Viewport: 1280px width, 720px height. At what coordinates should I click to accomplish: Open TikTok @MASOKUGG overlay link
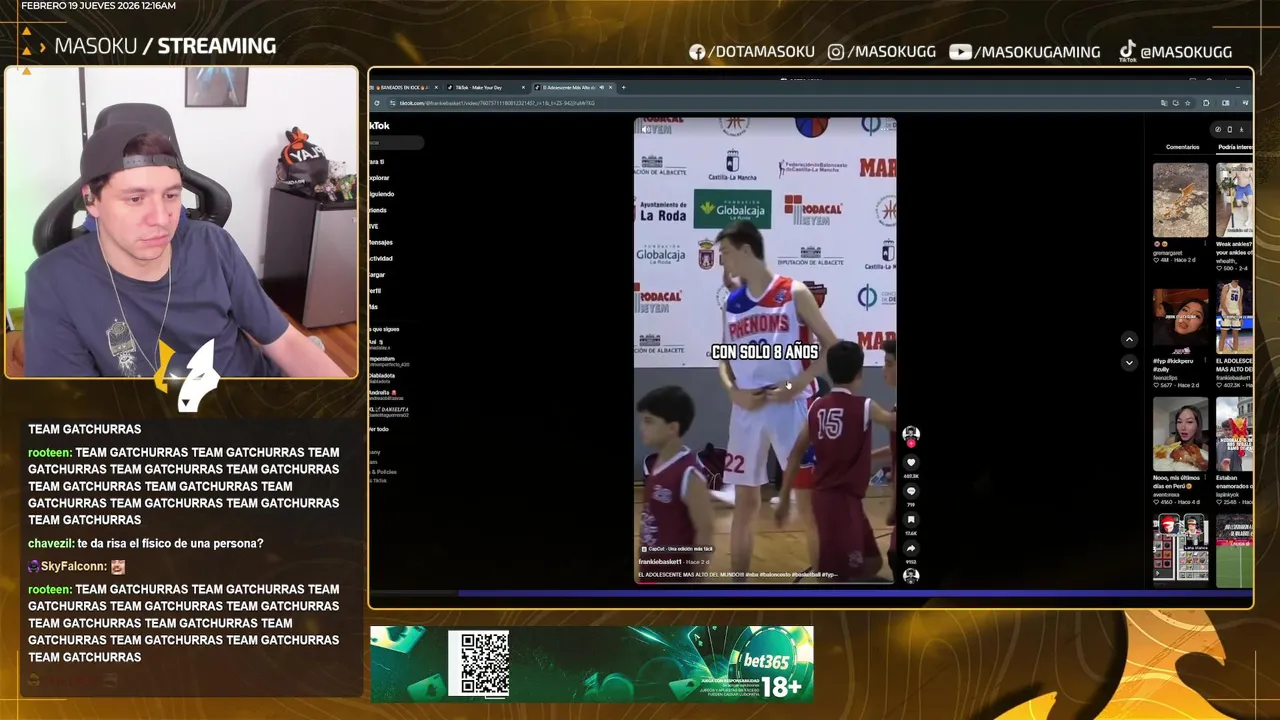pyautogui.click(x=1175, y=51)
